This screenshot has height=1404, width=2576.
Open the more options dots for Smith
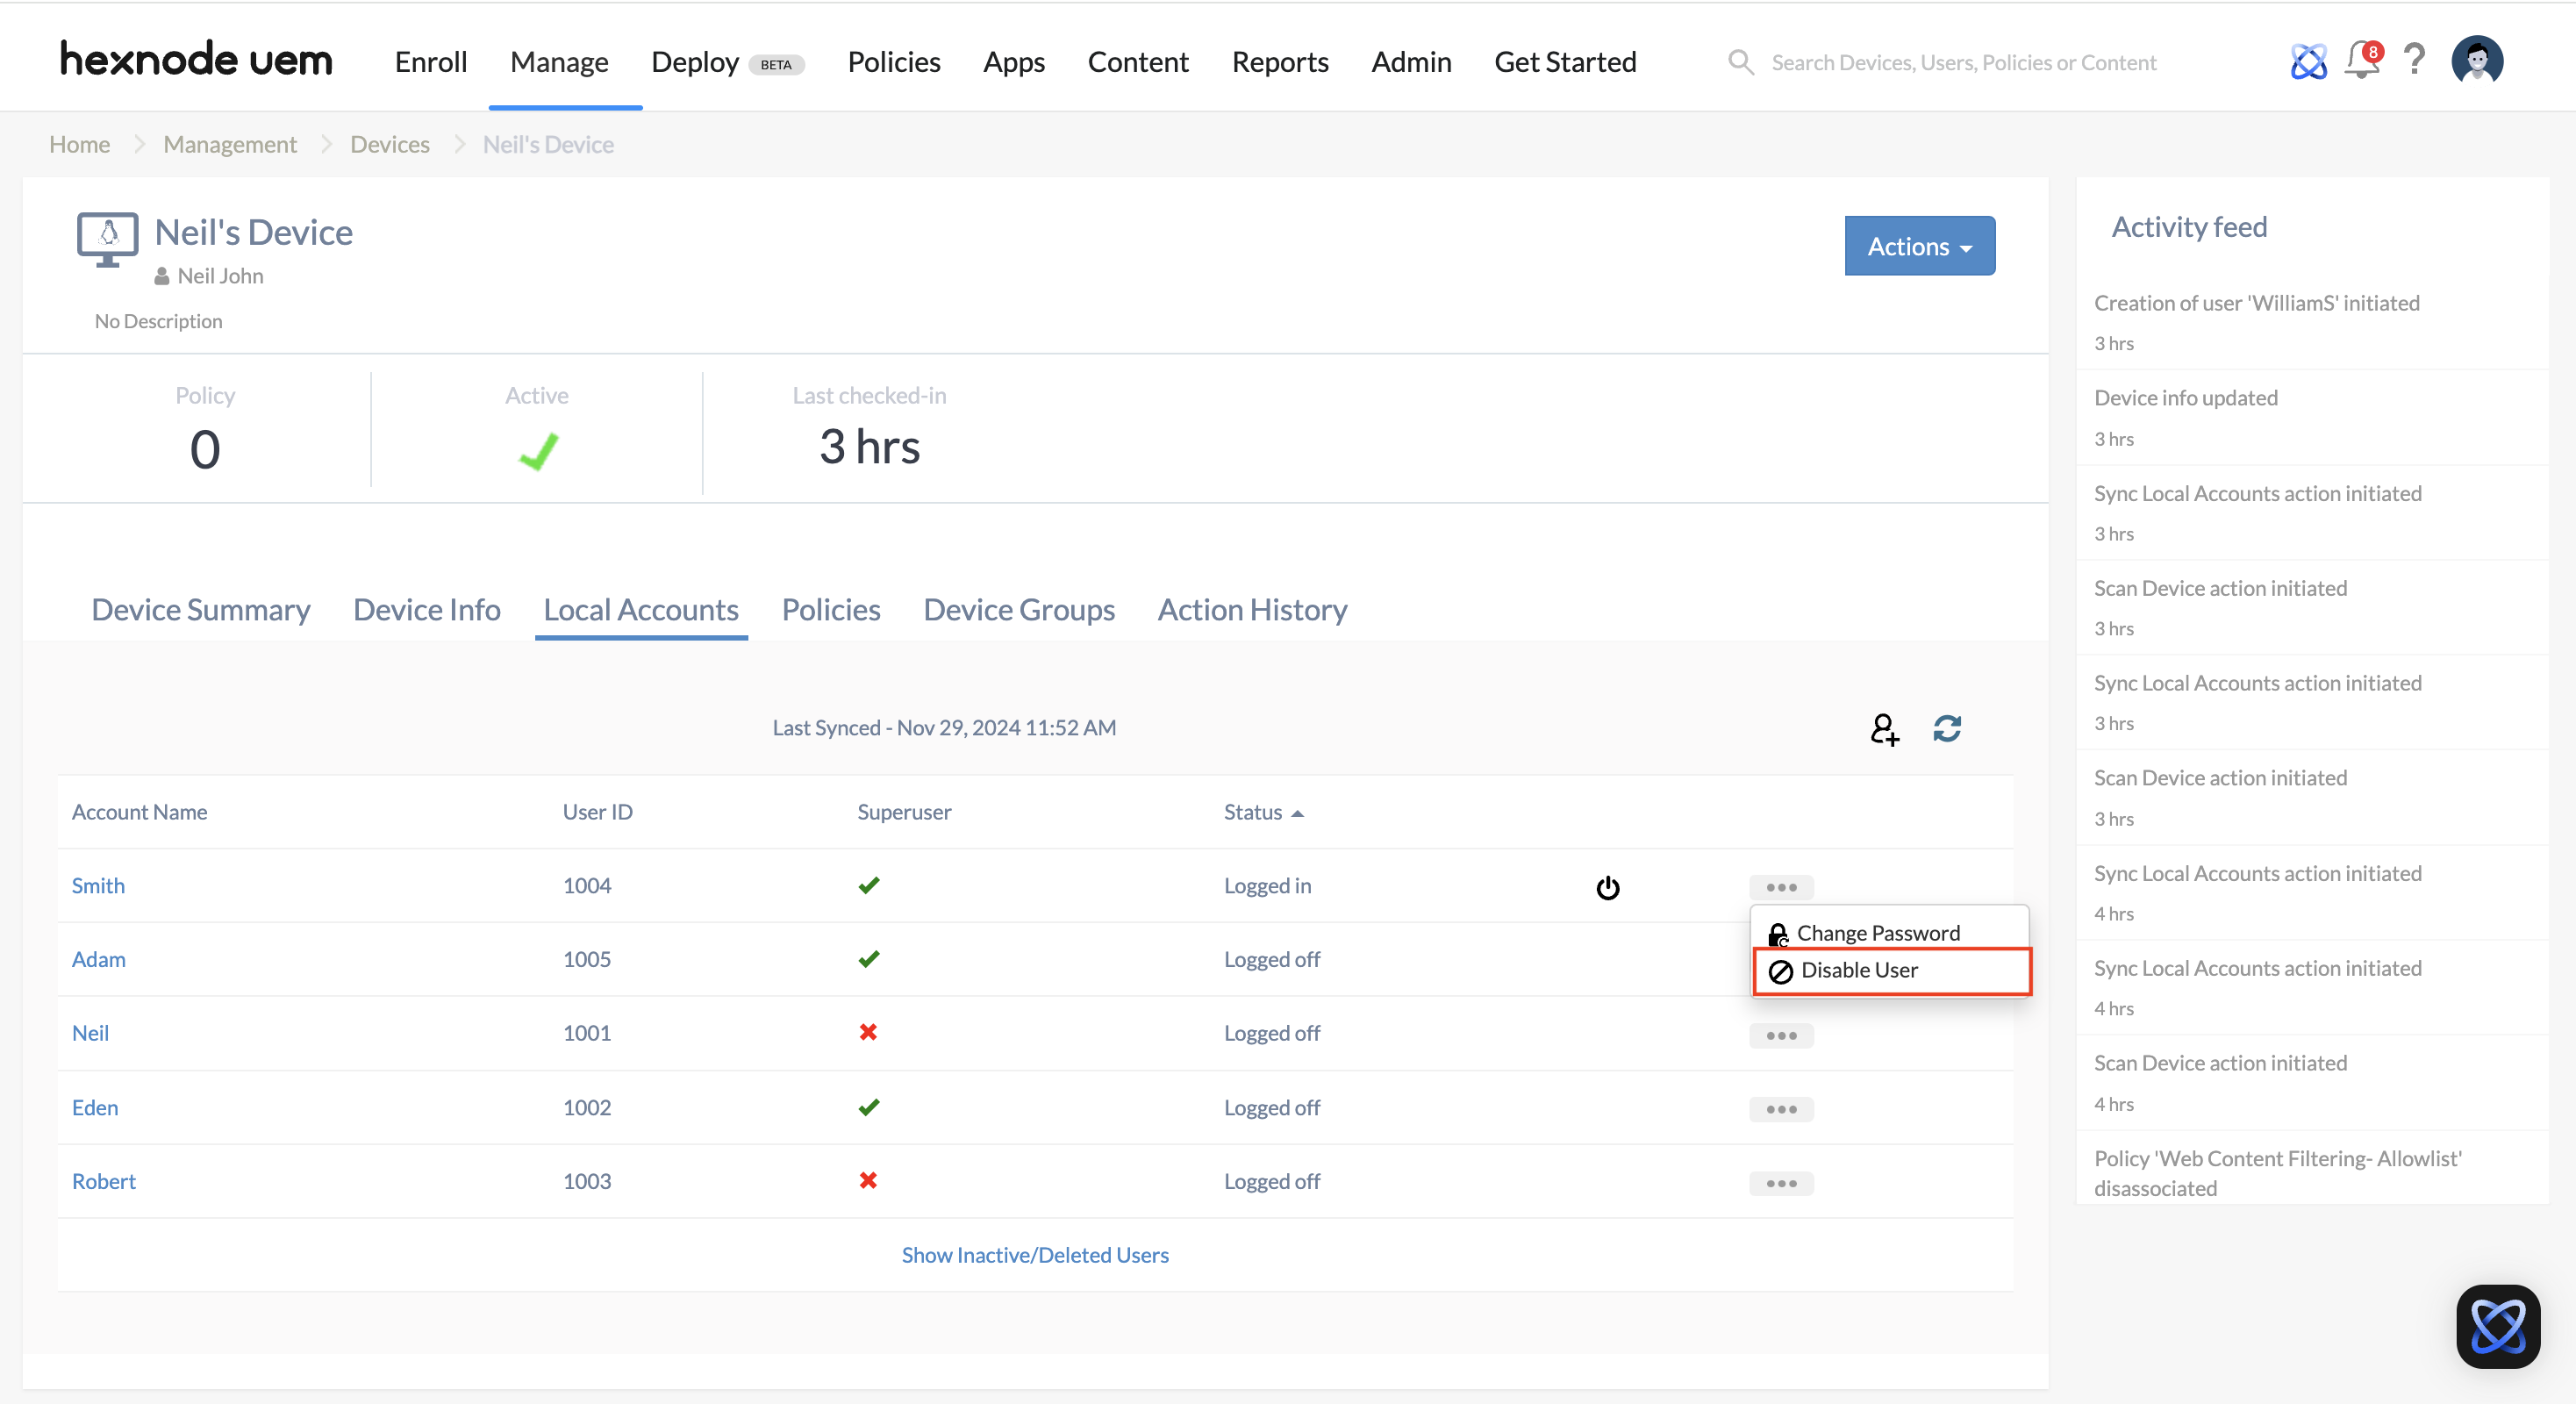(1781, 887)
